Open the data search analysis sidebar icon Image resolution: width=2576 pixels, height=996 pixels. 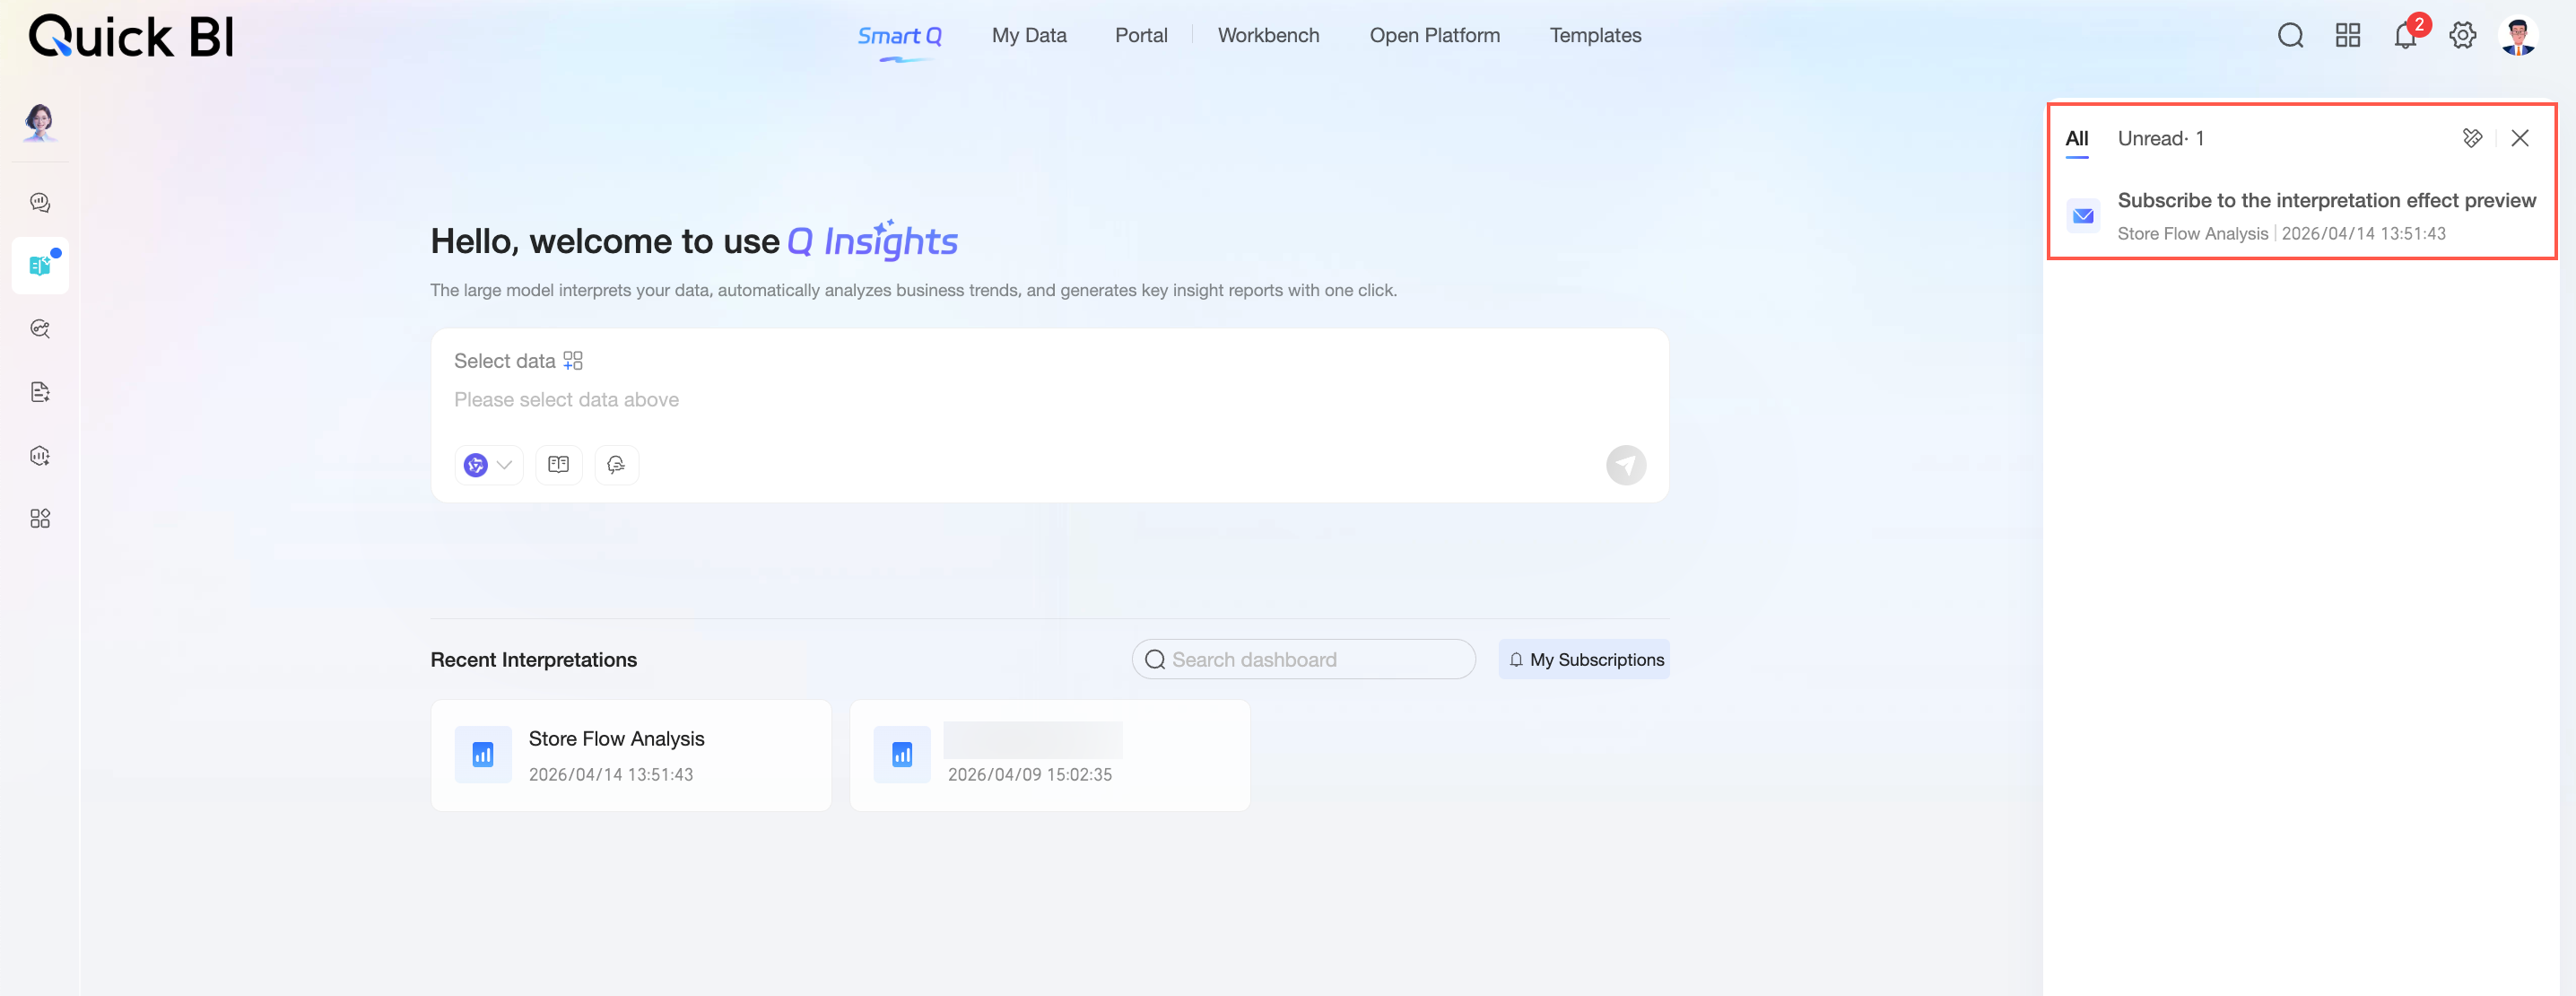point(40,328)
